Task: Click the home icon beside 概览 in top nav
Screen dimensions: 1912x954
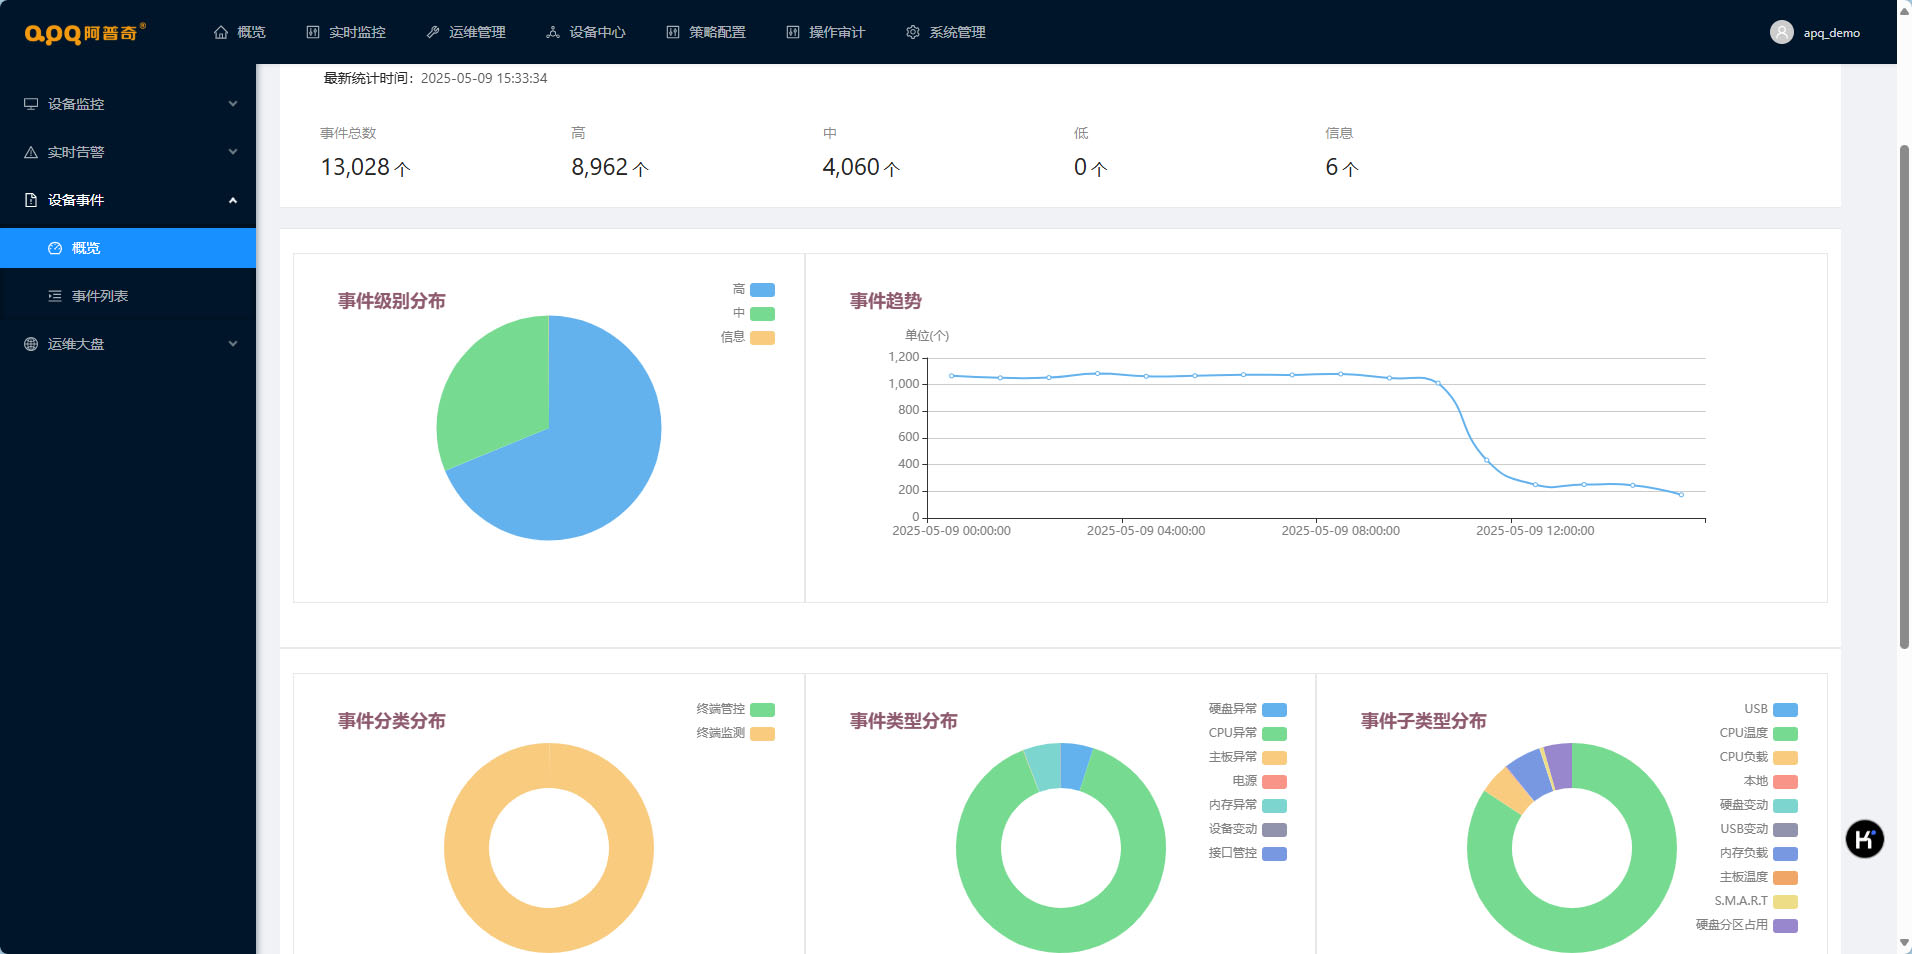Action: (221, 33)
